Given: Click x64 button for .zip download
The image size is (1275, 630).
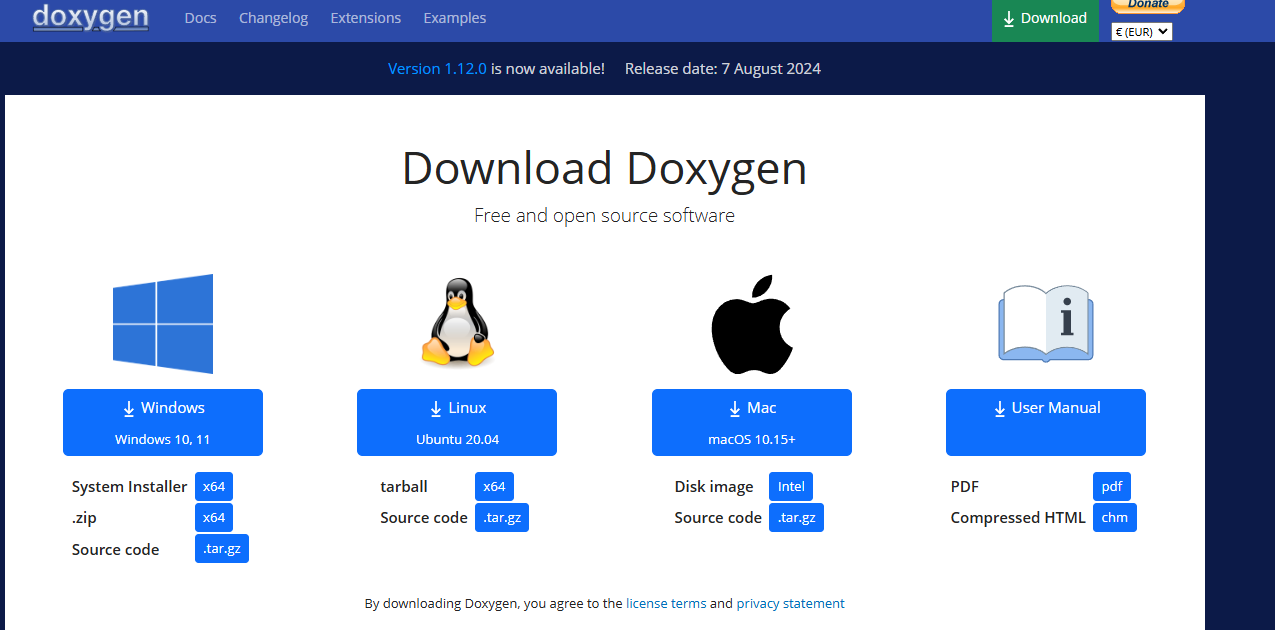Looking at the screenshot, I should point(214,518).
